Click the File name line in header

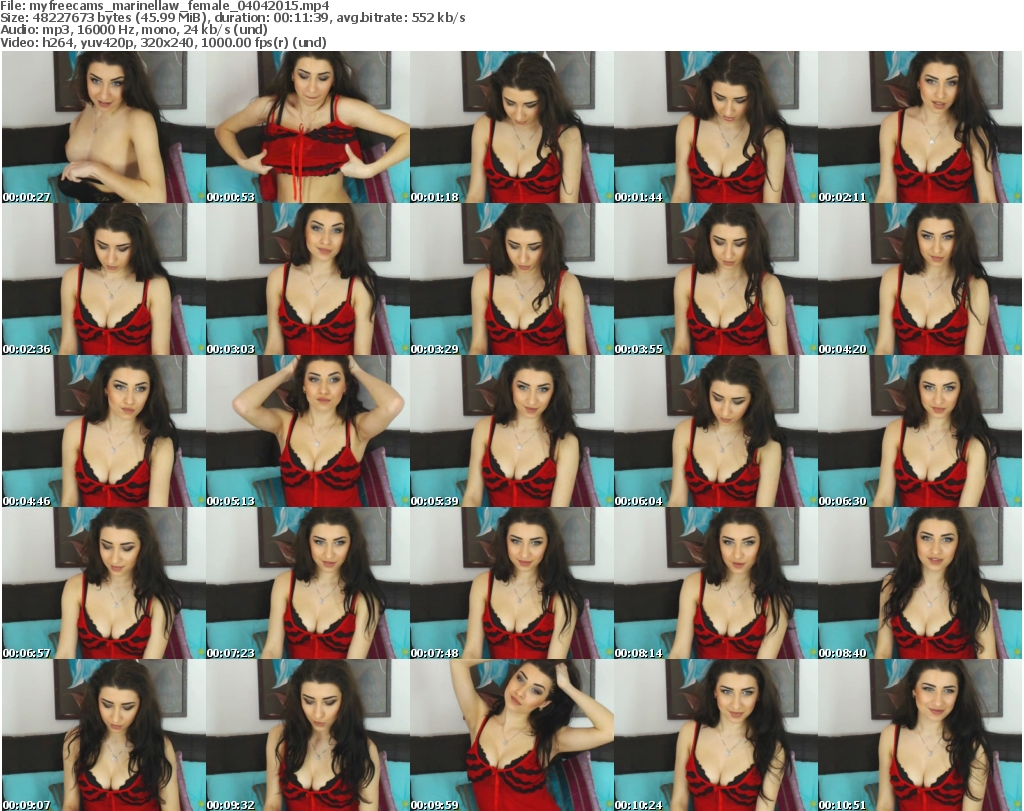(x=165, y=6)
